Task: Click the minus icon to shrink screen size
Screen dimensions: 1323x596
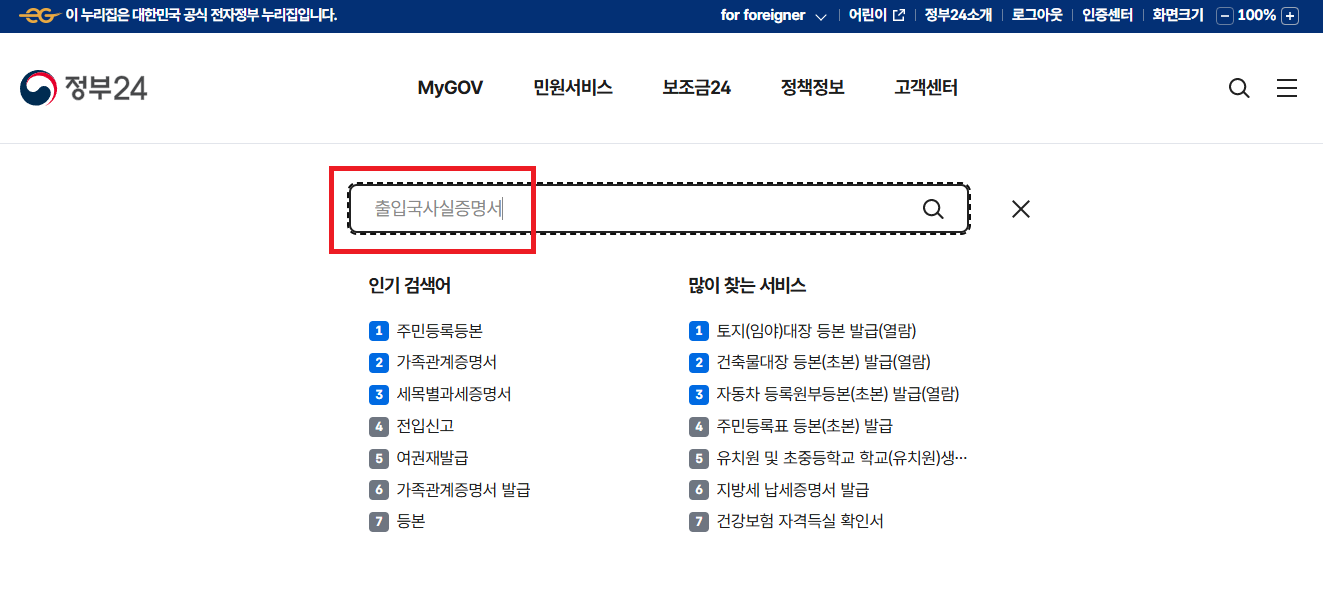Action: (1225, 15)
